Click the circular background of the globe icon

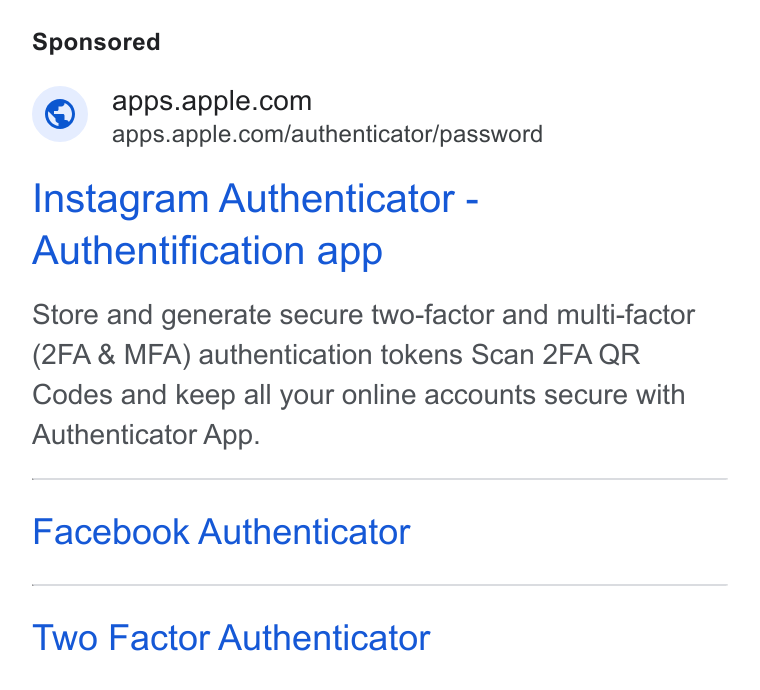pyautogui.click(x=60, y=114)
